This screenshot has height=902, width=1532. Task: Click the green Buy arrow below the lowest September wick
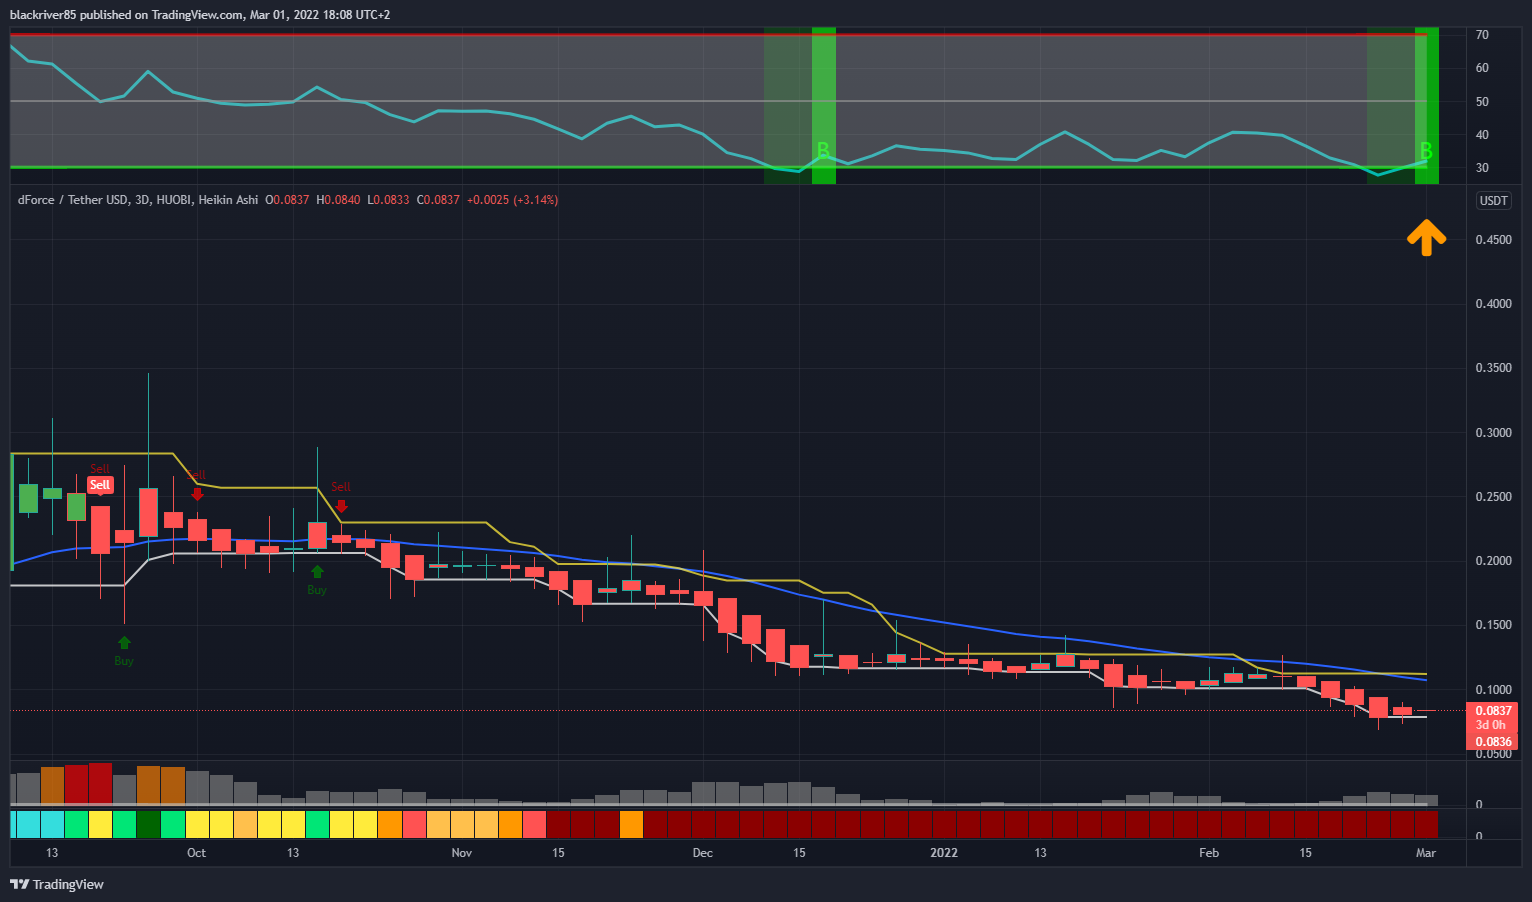coord(124,643)
